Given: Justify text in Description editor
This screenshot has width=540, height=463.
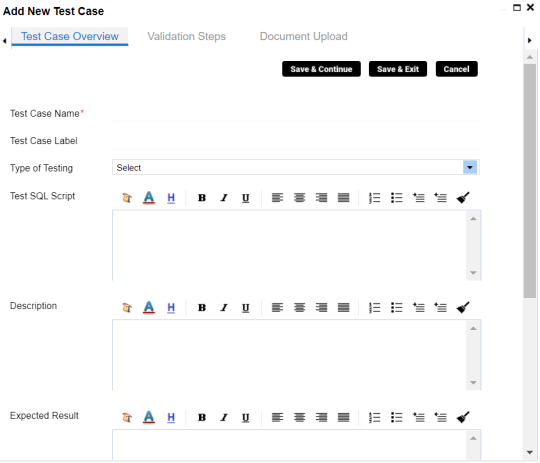Looking at the screenshot, I should [343, 308].
